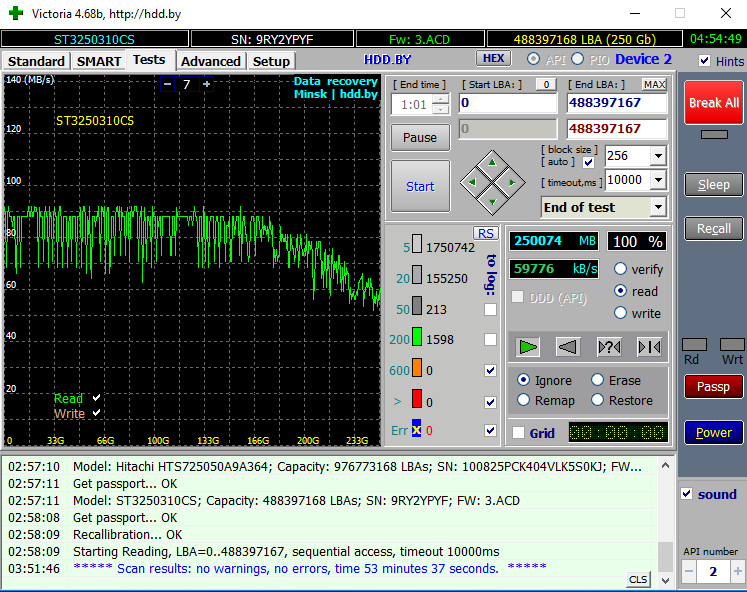Open the Advanced tab
This screenshot has width=747, height=592.
pos(210,61)
